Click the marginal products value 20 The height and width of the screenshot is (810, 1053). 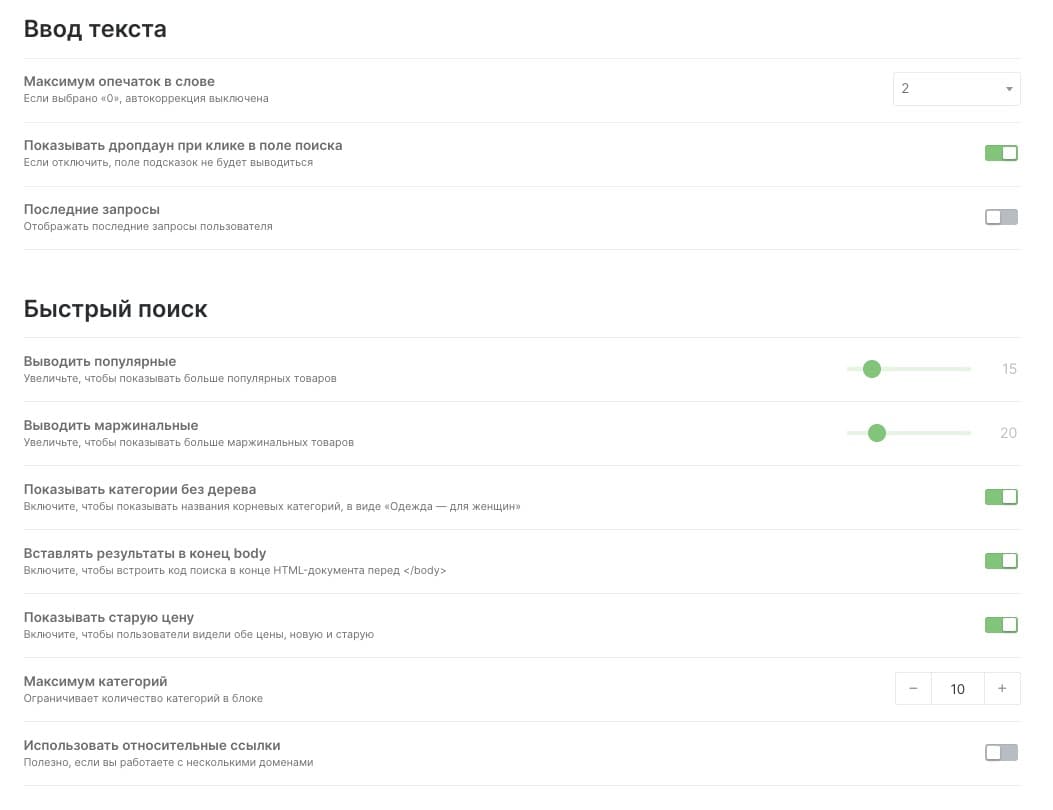coord(1008,433)
